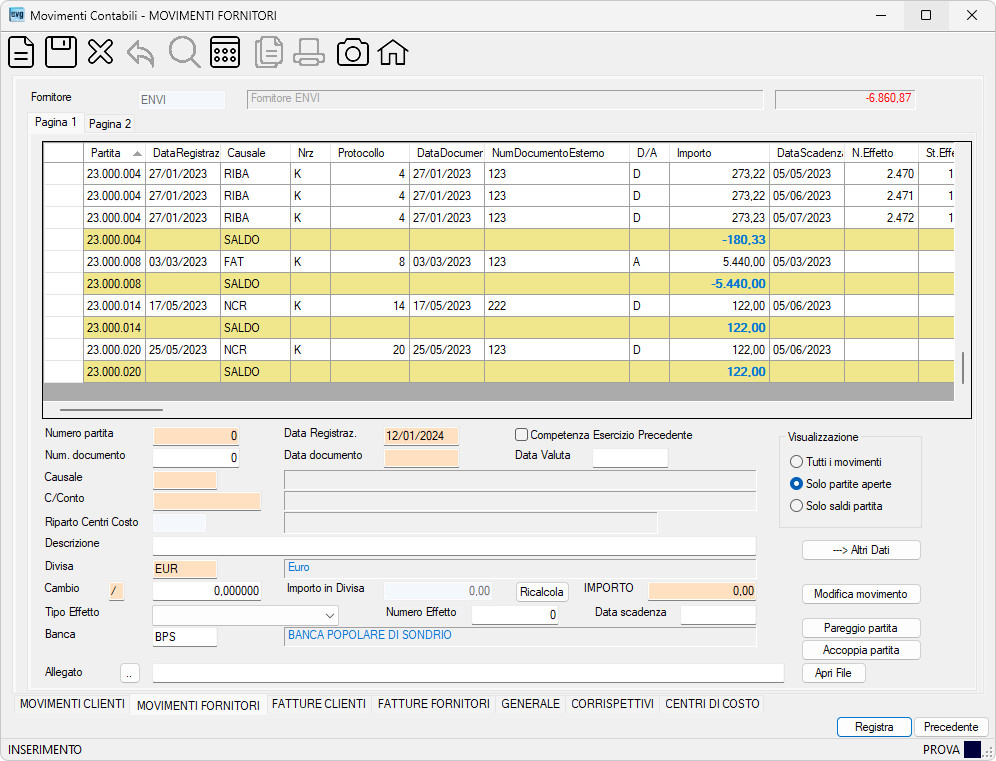The width and height of the screenshot is (996, 761).
Task: Select Tutti i movimenti radio option
Action: 796,462
